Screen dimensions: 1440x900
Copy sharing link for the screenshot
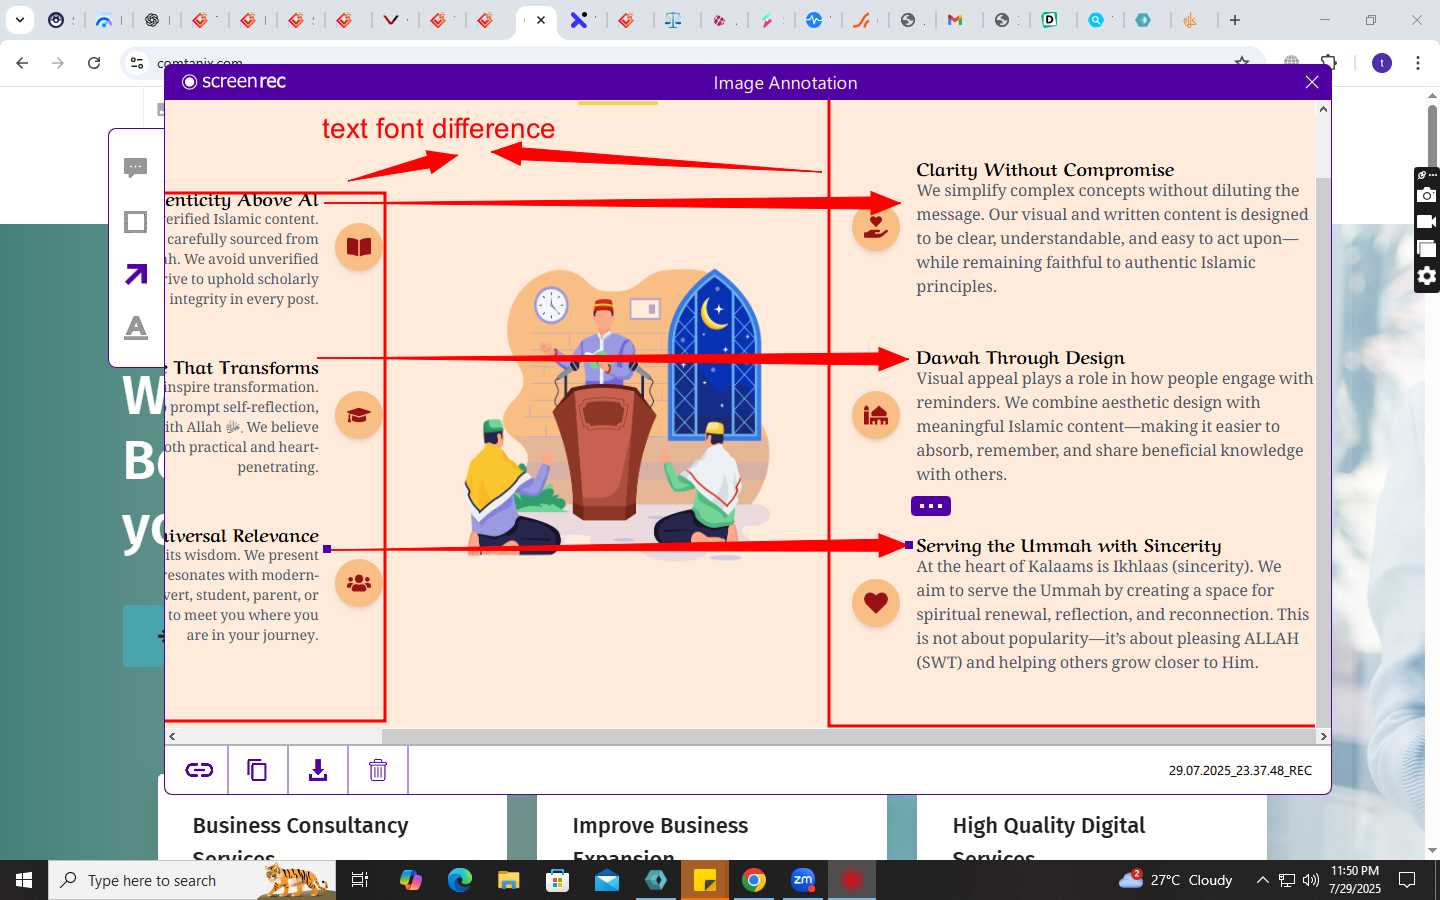pyautogui.click(x=199, y=770)
